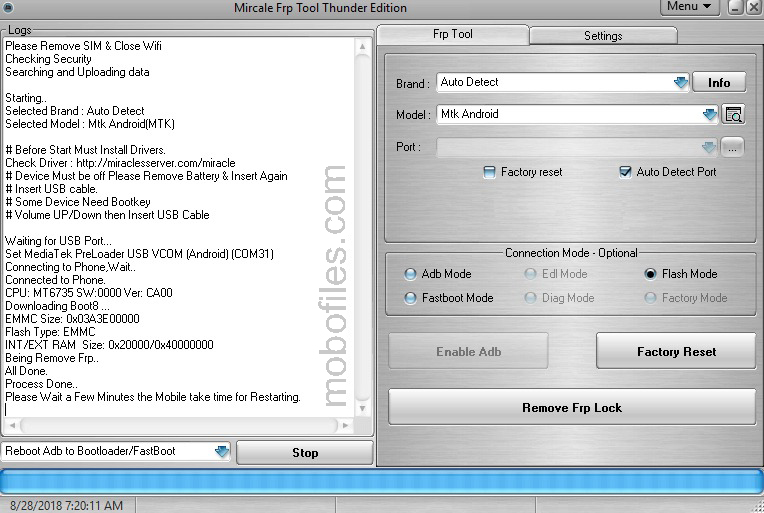Image resolution: width=764 pixels, height=513 pixels.
Task: Enable the Factory reset checkbox
Action: (x=489, y=172)
